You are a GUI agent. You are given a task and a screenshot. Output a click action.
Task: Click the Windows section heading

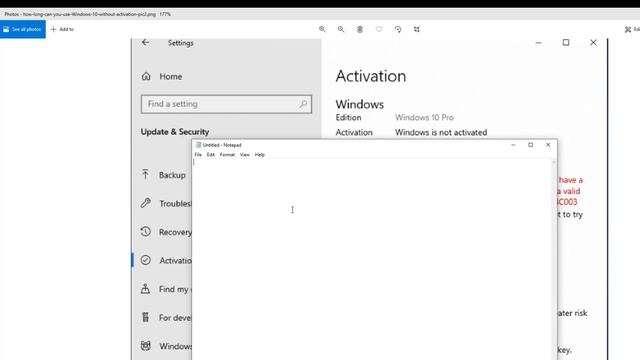(x=360, y=104)
